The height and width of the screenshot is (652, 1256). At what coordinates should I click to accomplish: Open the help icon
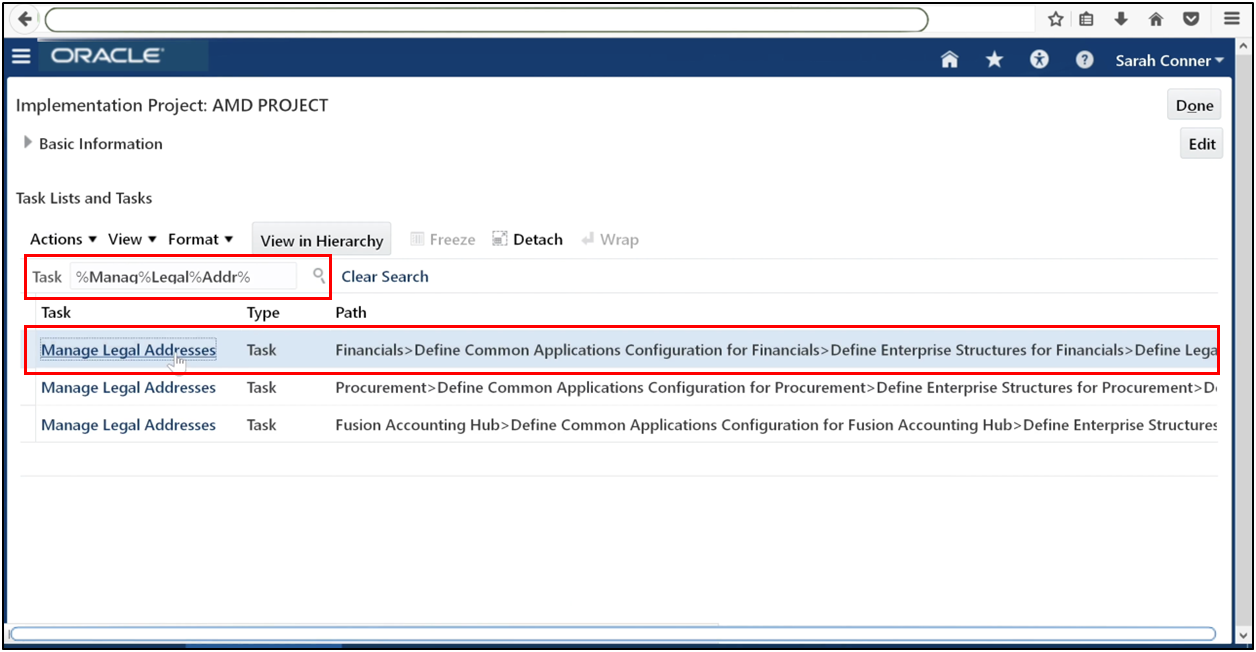1084,60
